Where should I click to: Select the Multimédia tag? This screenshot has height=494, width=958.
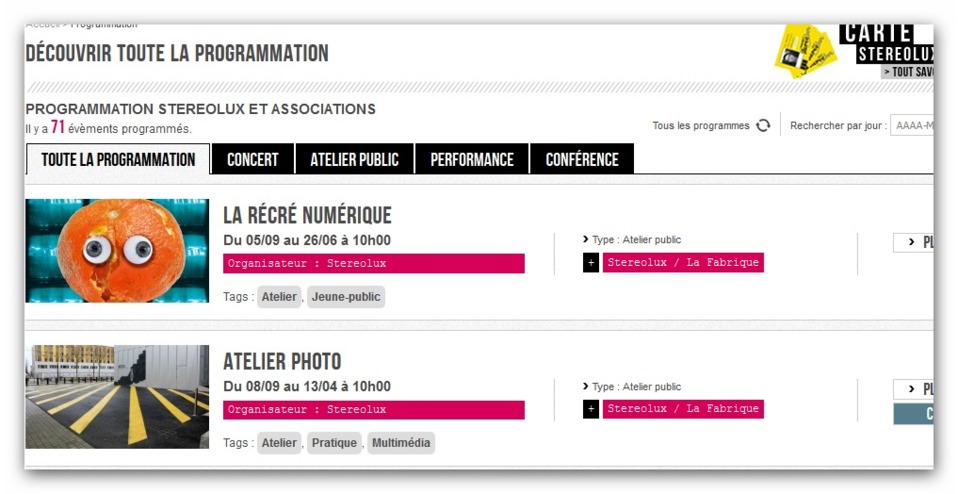tap(401, 443)
